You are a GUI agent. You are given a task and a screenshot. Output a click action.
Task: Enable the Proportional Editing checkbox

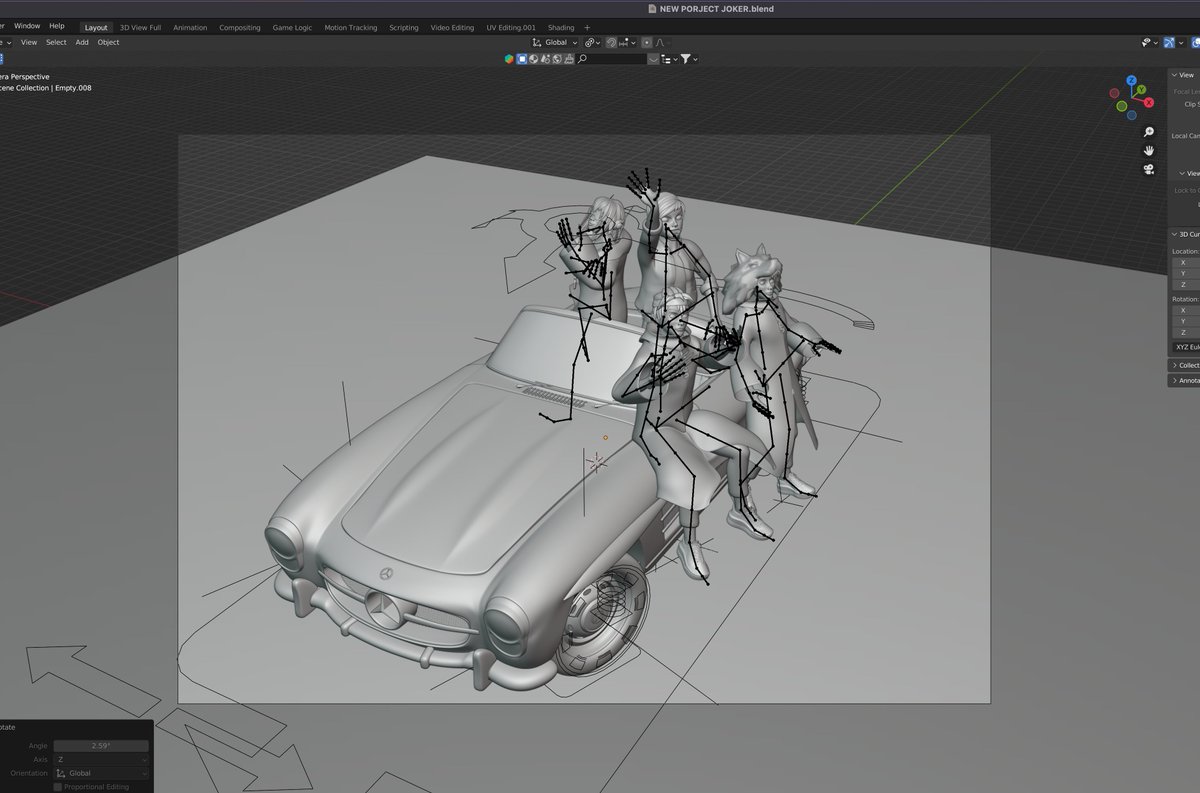point(57,787)
